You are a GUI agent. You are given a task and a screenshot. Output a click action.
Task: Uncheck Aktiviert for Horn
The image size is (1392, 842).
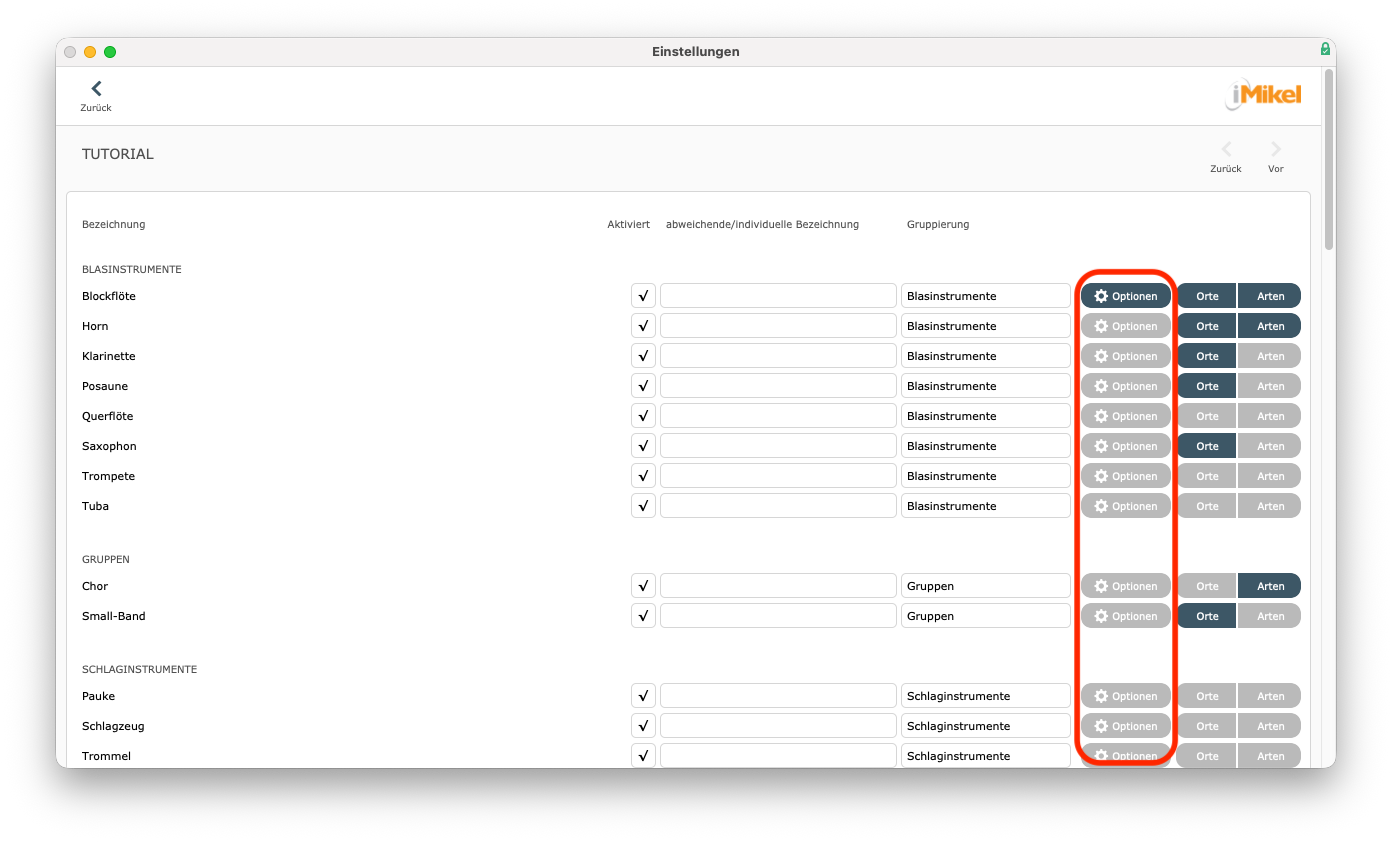point(643,326)
